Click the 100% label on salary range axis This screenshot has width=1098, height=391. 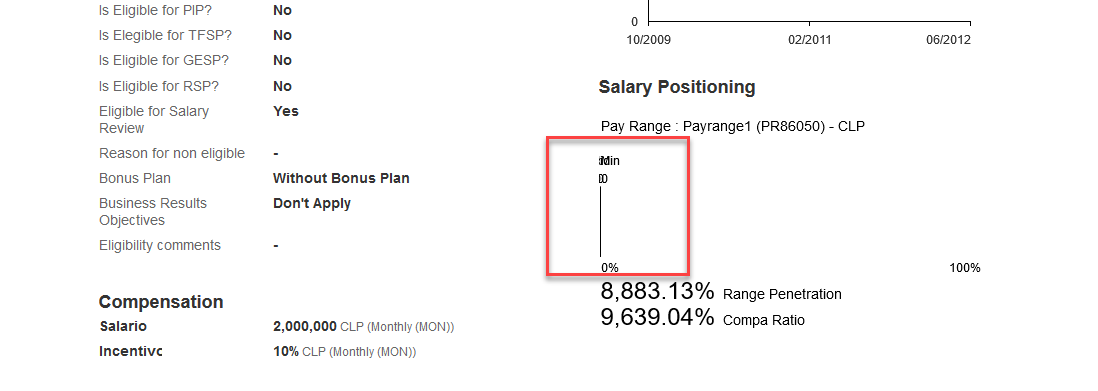(964, 268)
